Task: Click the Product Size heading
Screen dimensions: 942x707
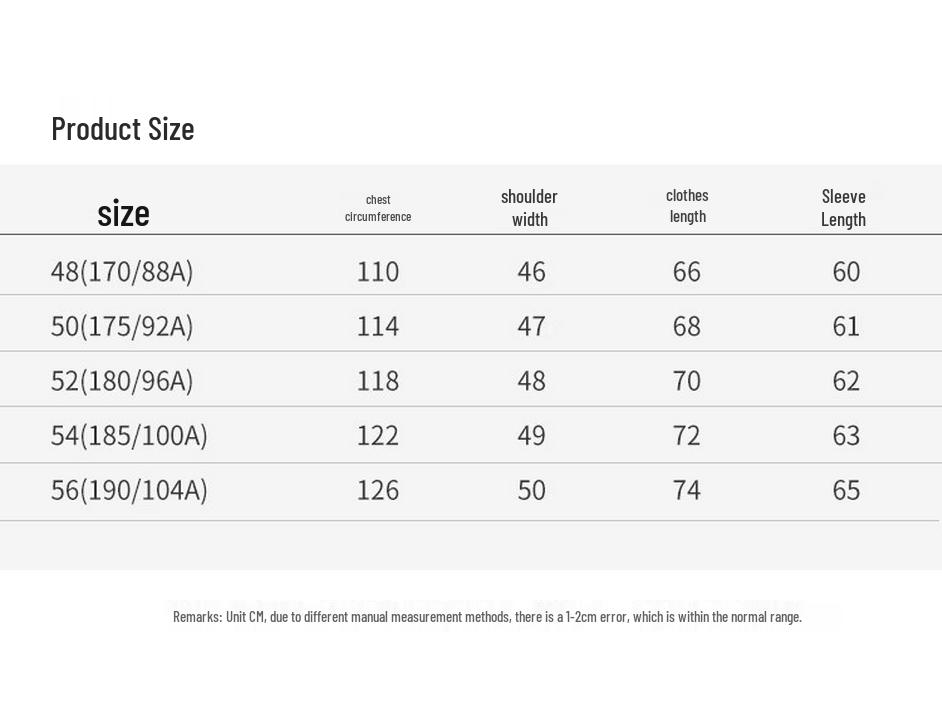Action: [123, 129]
